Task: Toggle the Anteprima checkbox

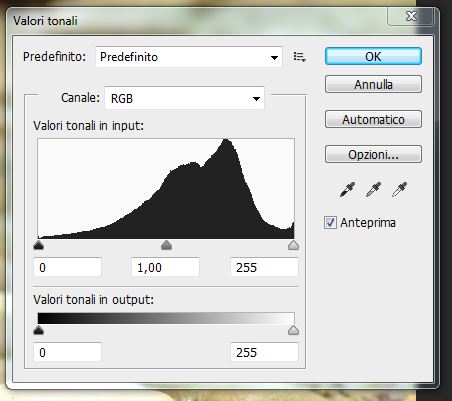Action: [330, 222]
